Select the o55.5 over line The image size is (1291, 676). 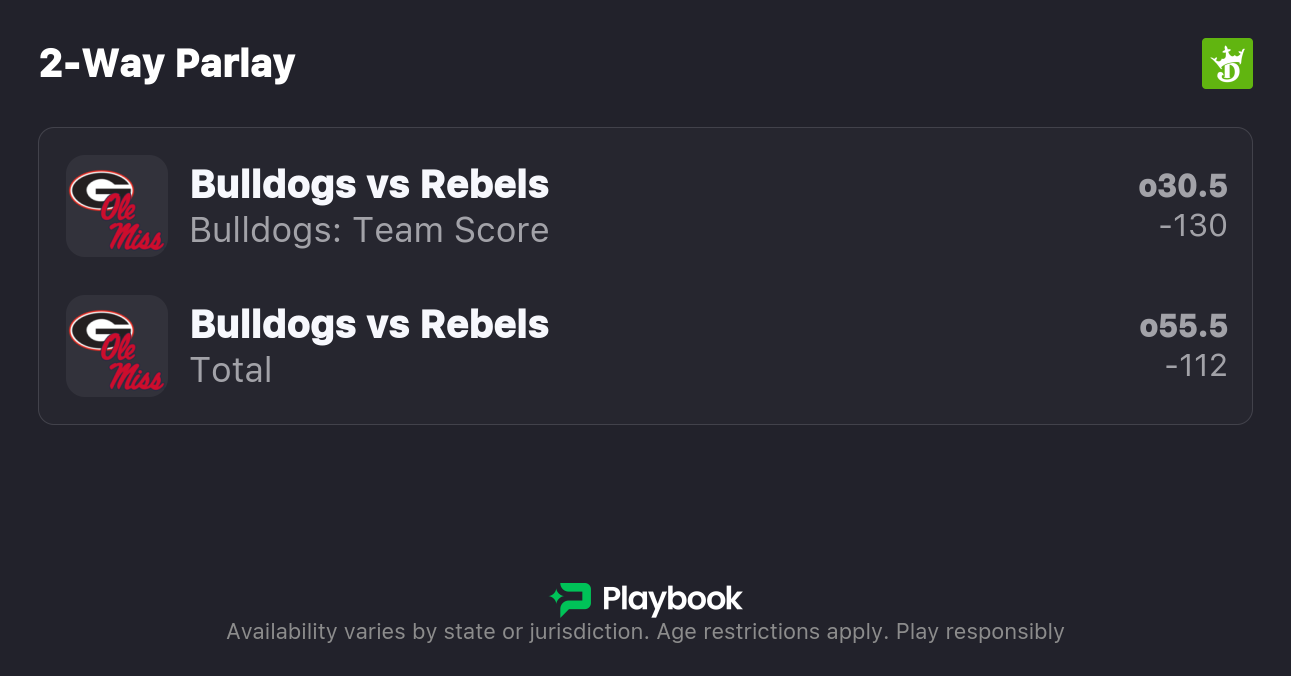(x=1182, y=326)
